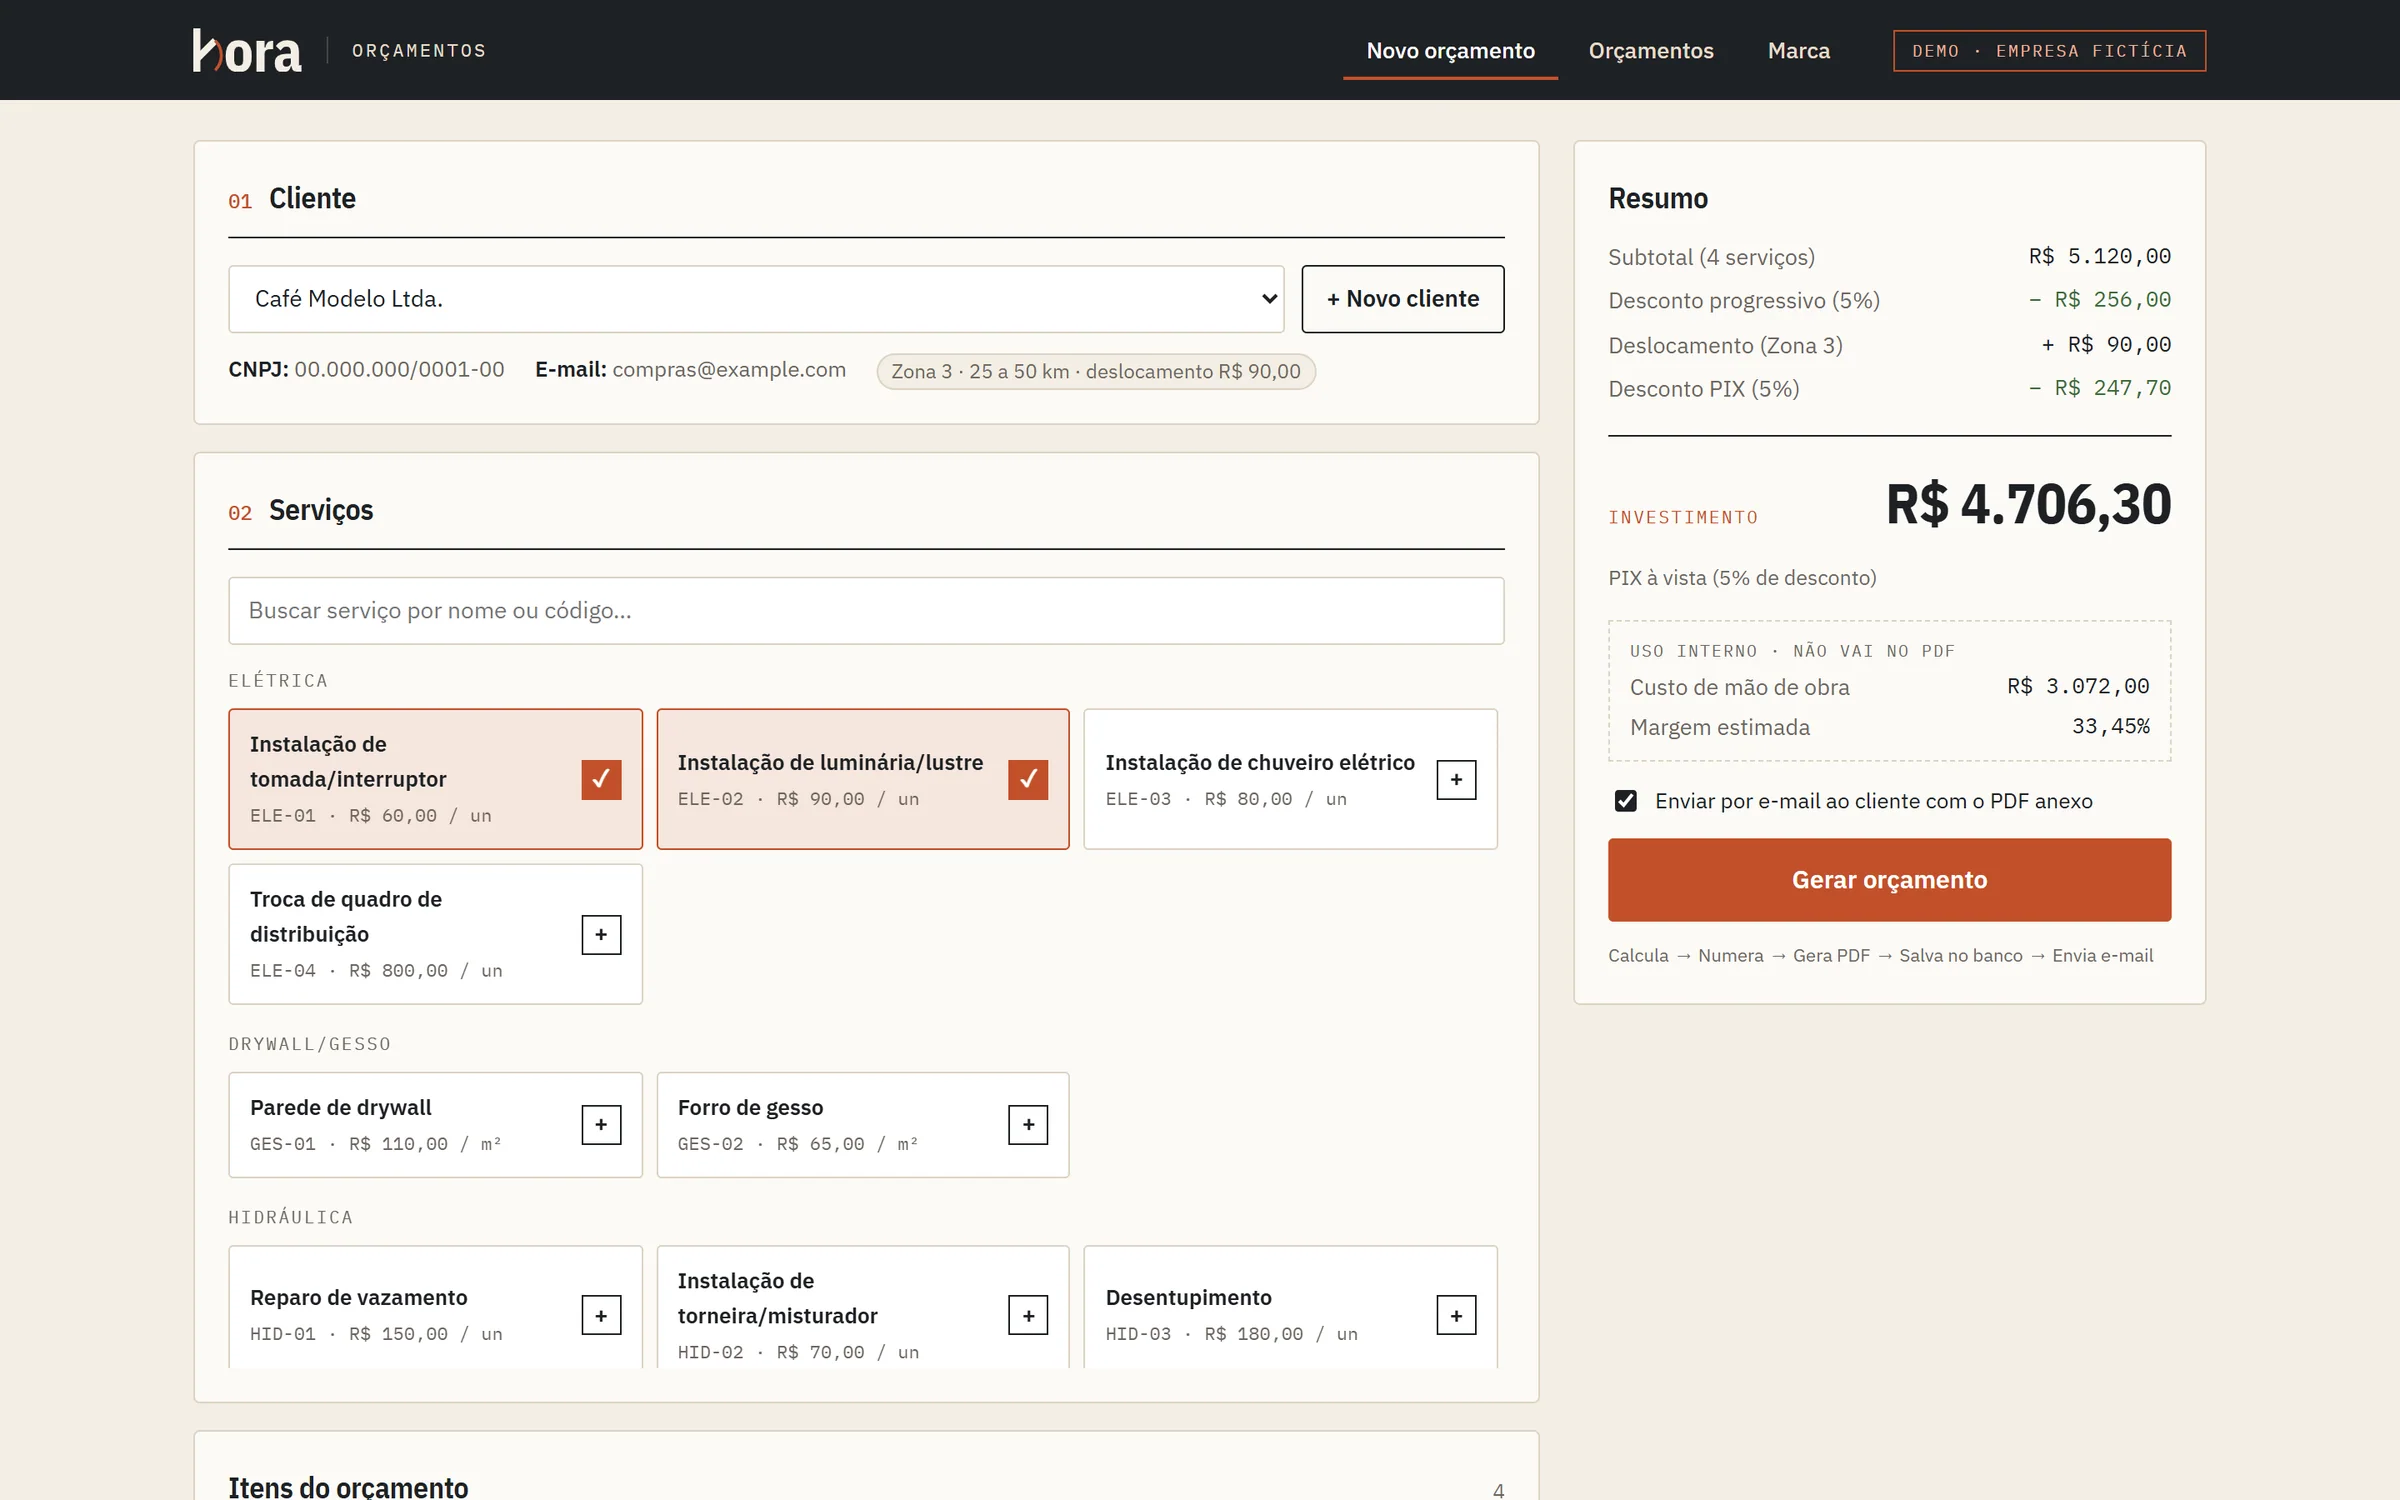The image size is (2400, 1500).
Task: Focus the Buscar serviço search field
Action: pyautogui.click(x=866, y=611)
